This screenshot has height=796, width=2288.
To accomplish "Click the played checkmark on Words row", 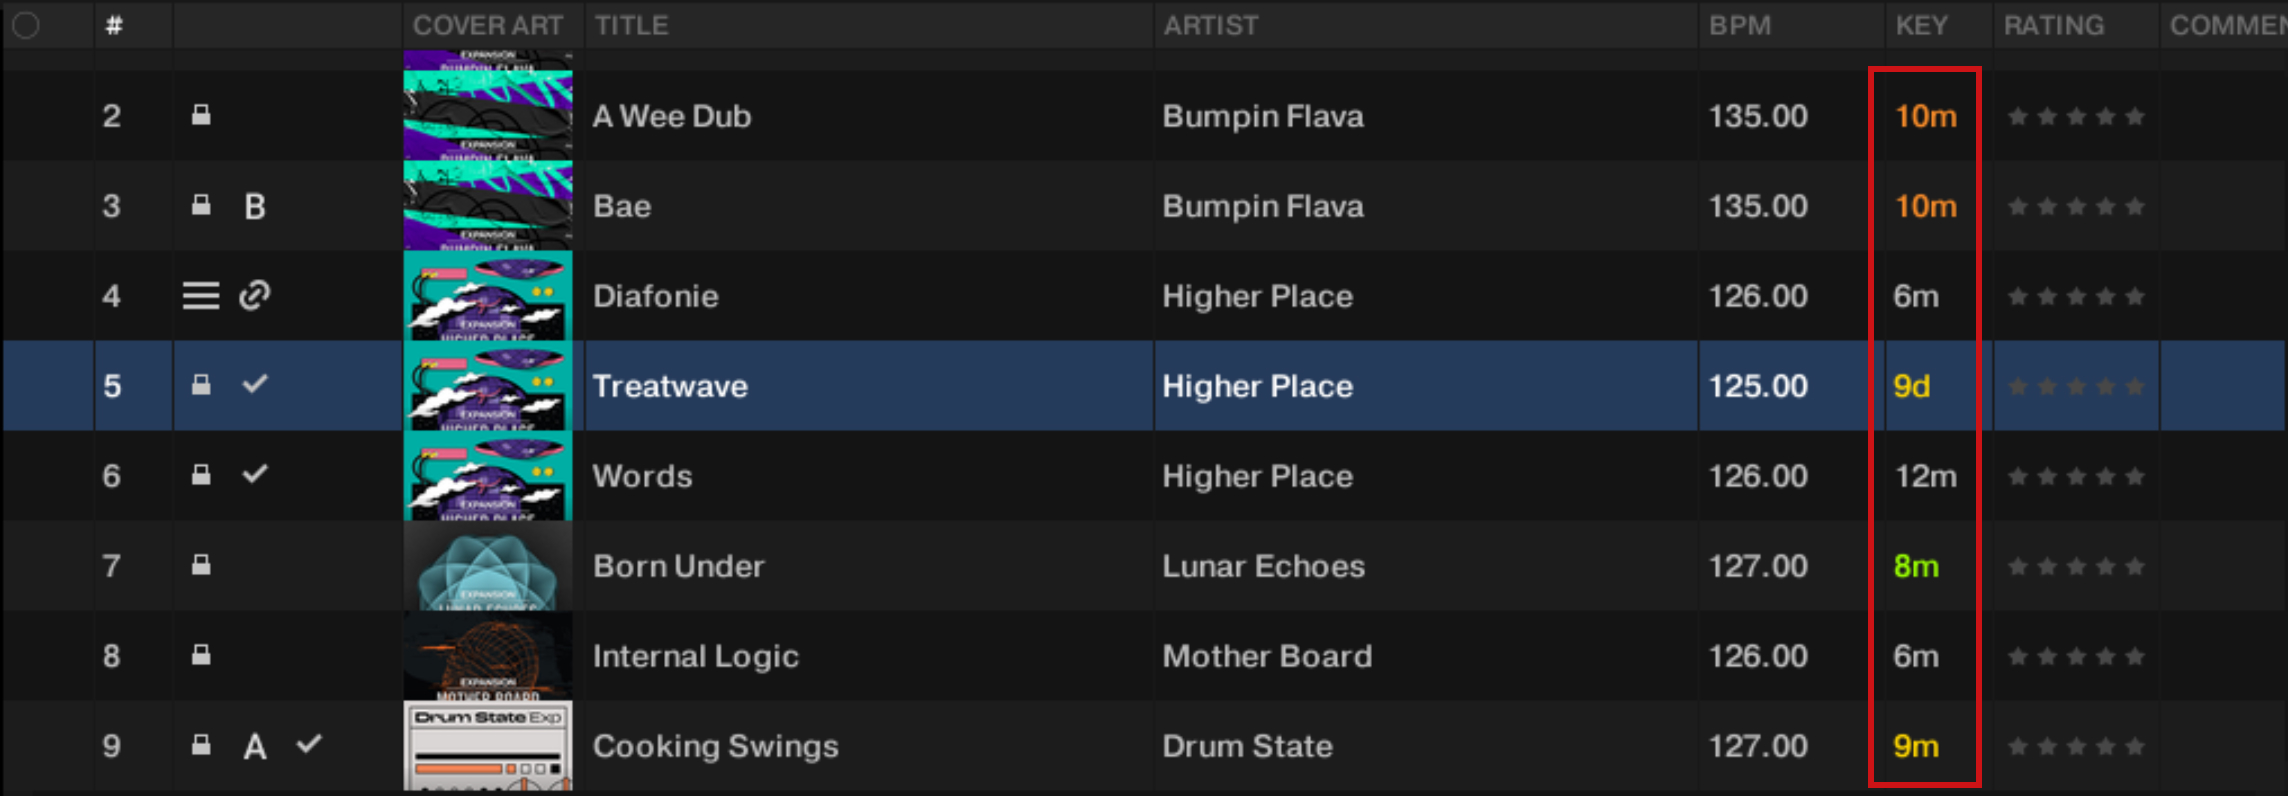I will point(255,474).
